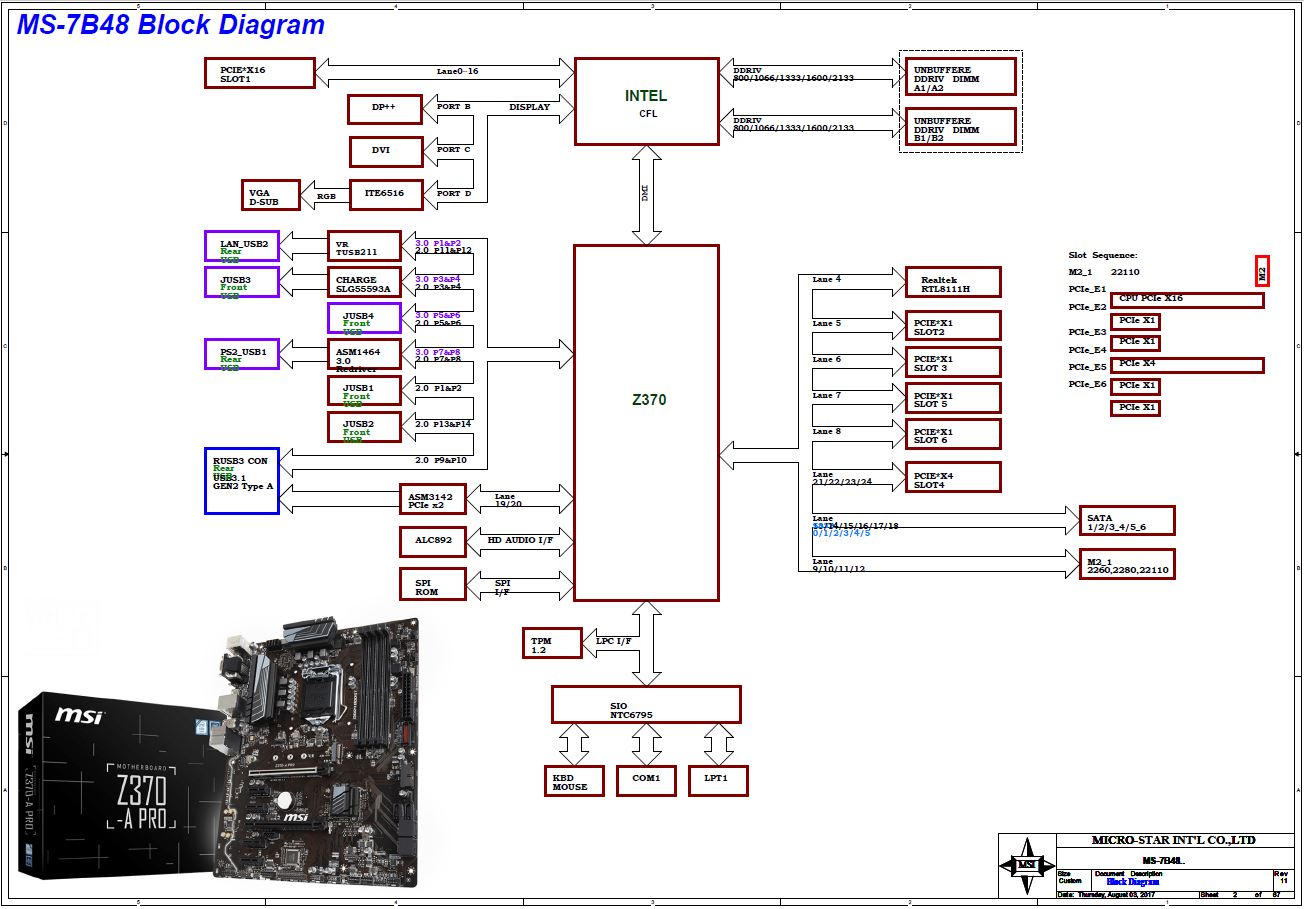
Task: Select the LAN_USB2 rear USB block
Action: (x=242, y=246)
